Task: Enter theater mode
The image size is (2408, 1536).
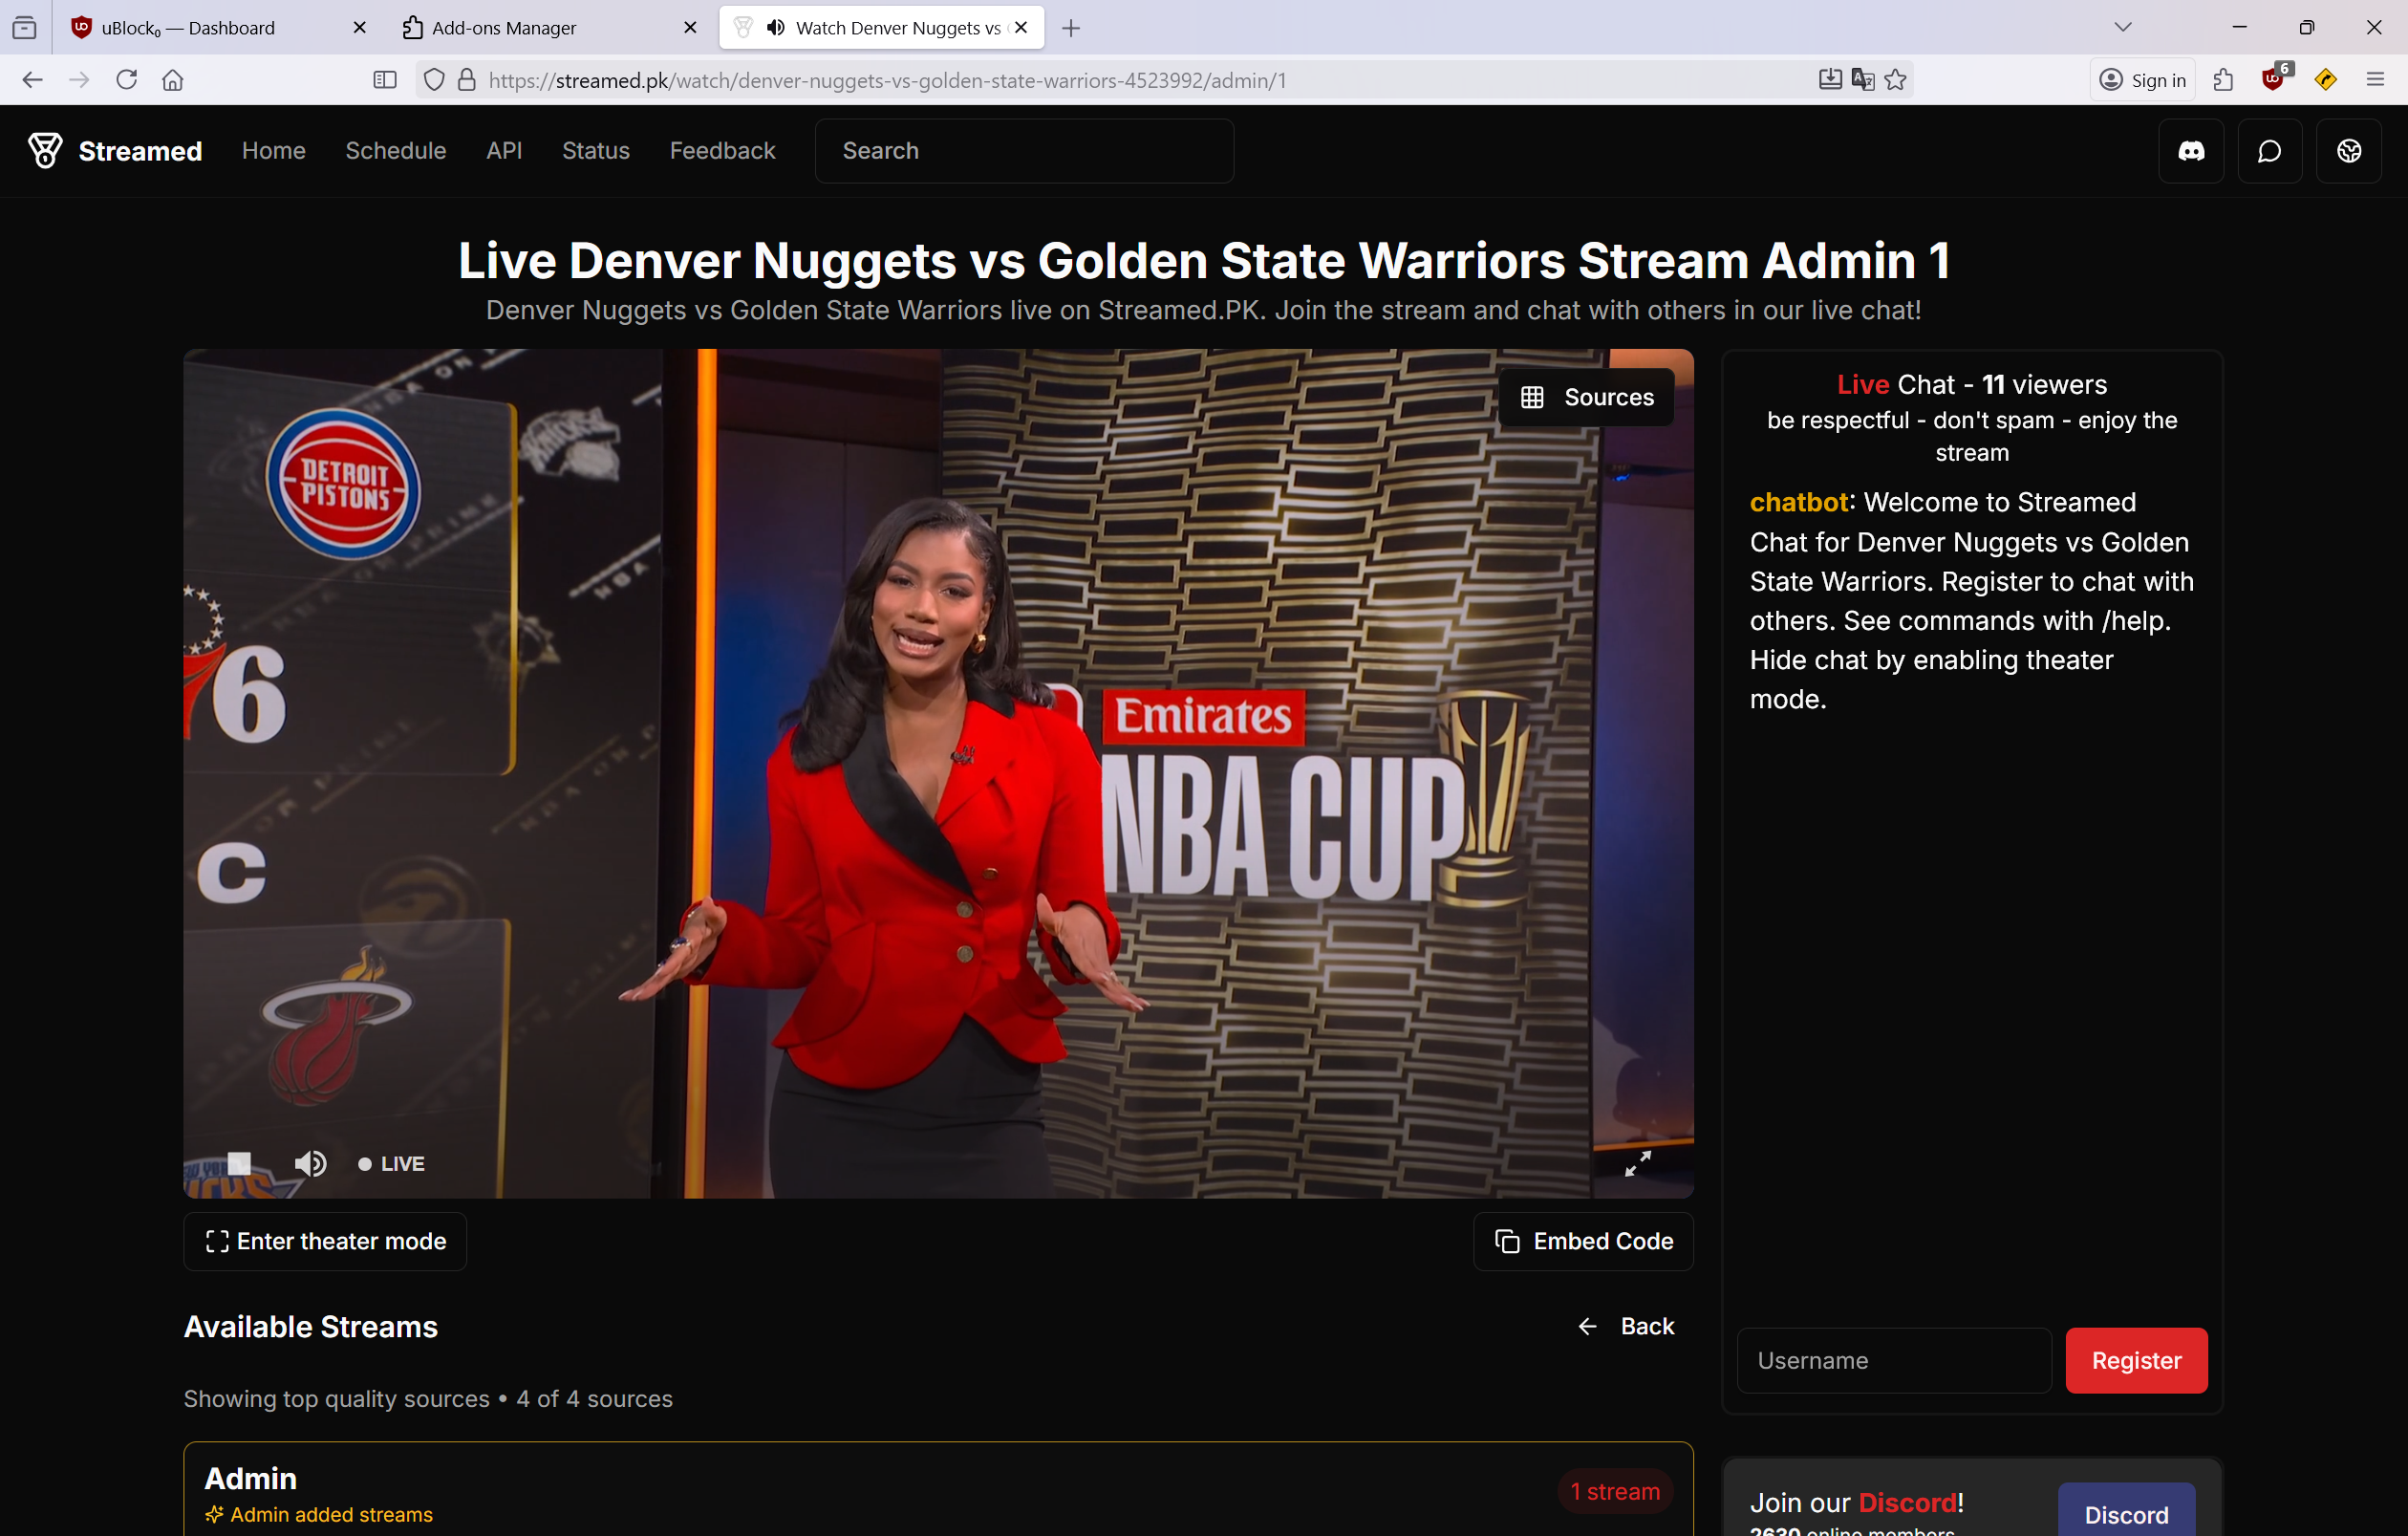Action: click(x=325, y=1241)
